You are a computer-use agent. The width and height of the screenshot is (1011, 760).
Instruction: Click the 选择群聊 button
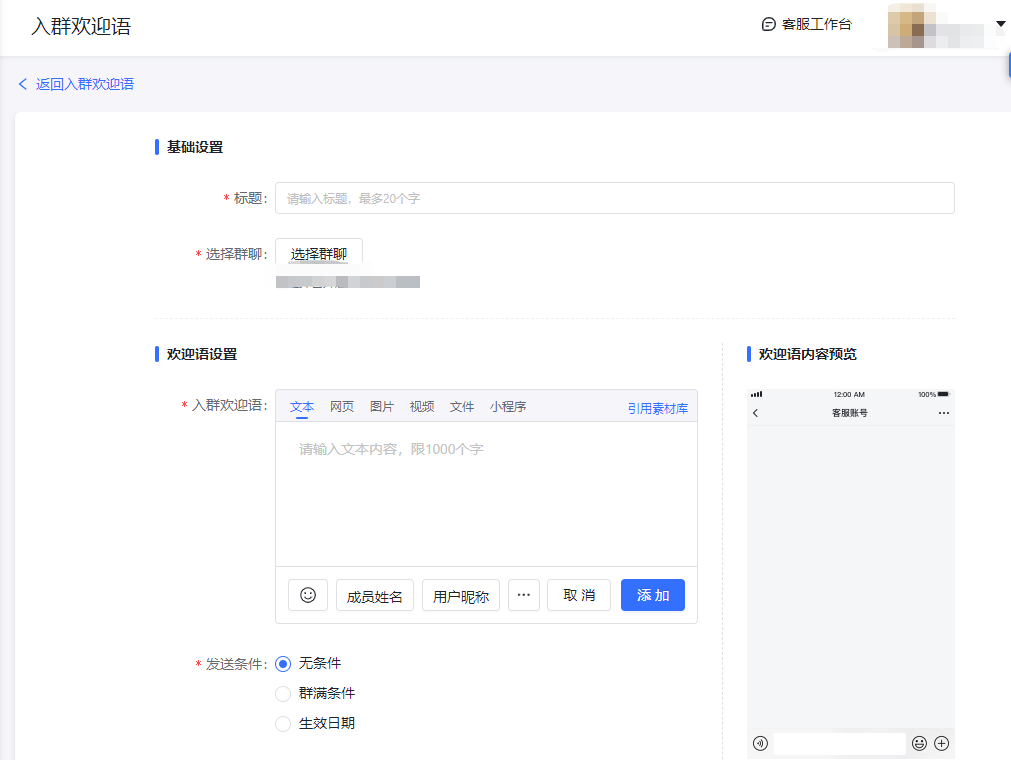tap(319, 254)
